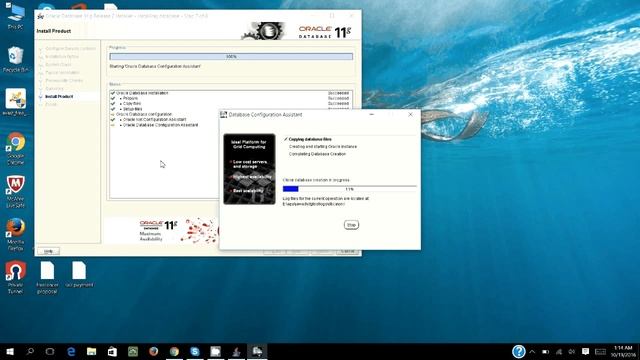
Task: Open the volume tray icon
Action: (x=572, y=351)
